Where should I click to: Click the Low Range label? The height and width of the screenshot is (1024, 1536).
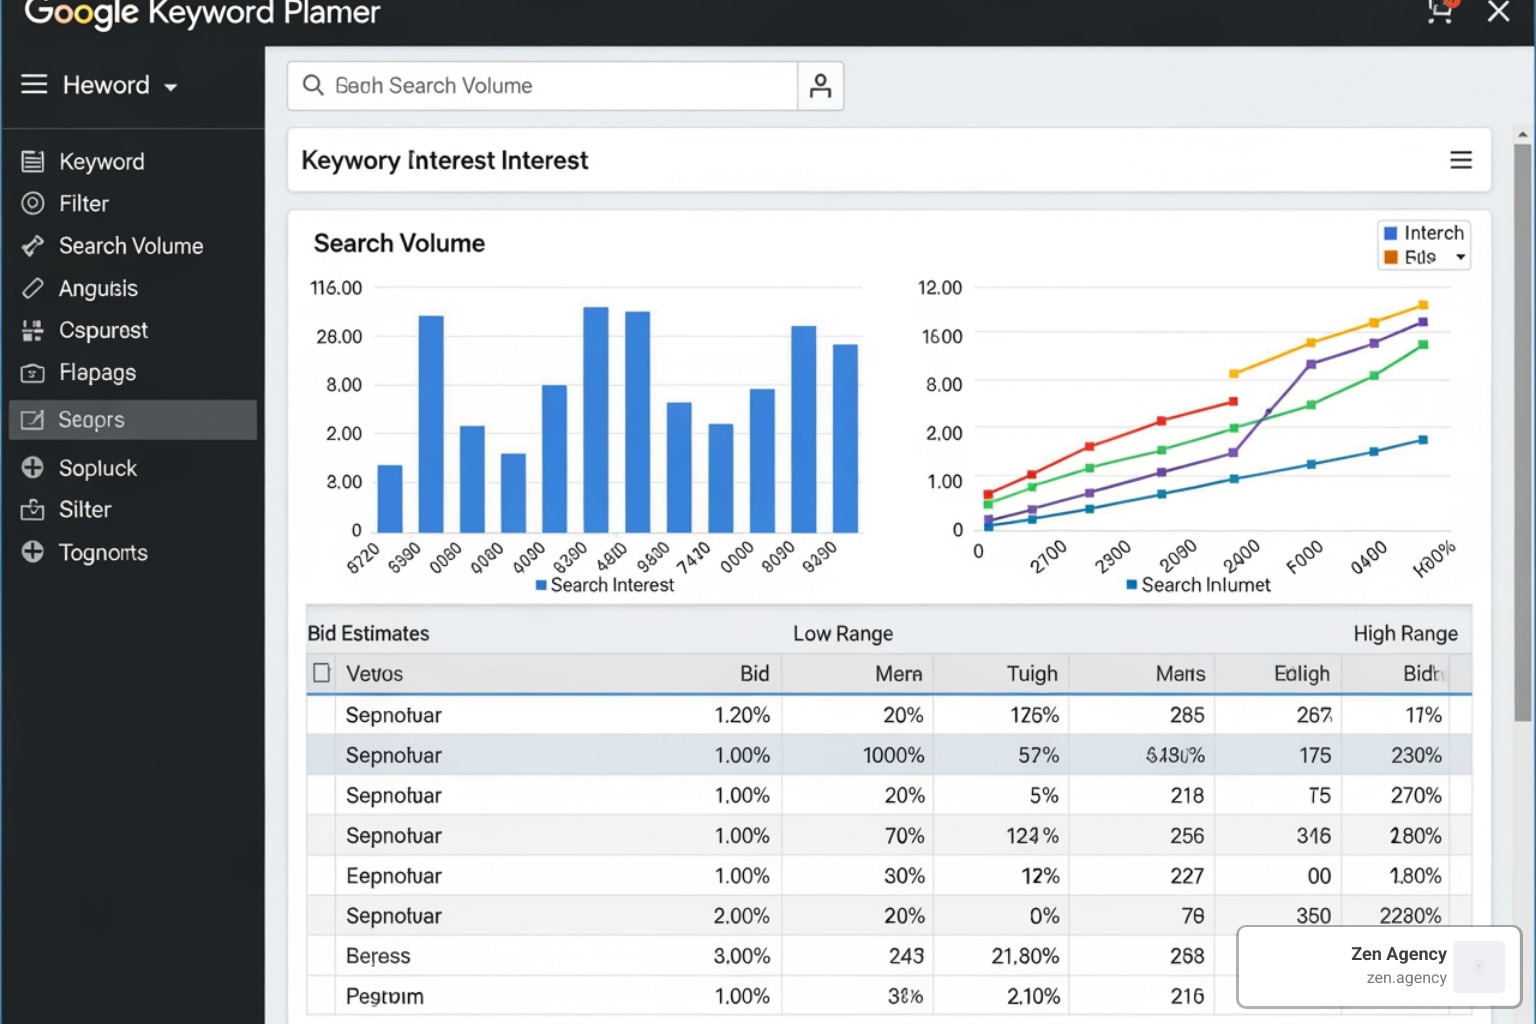843,634
